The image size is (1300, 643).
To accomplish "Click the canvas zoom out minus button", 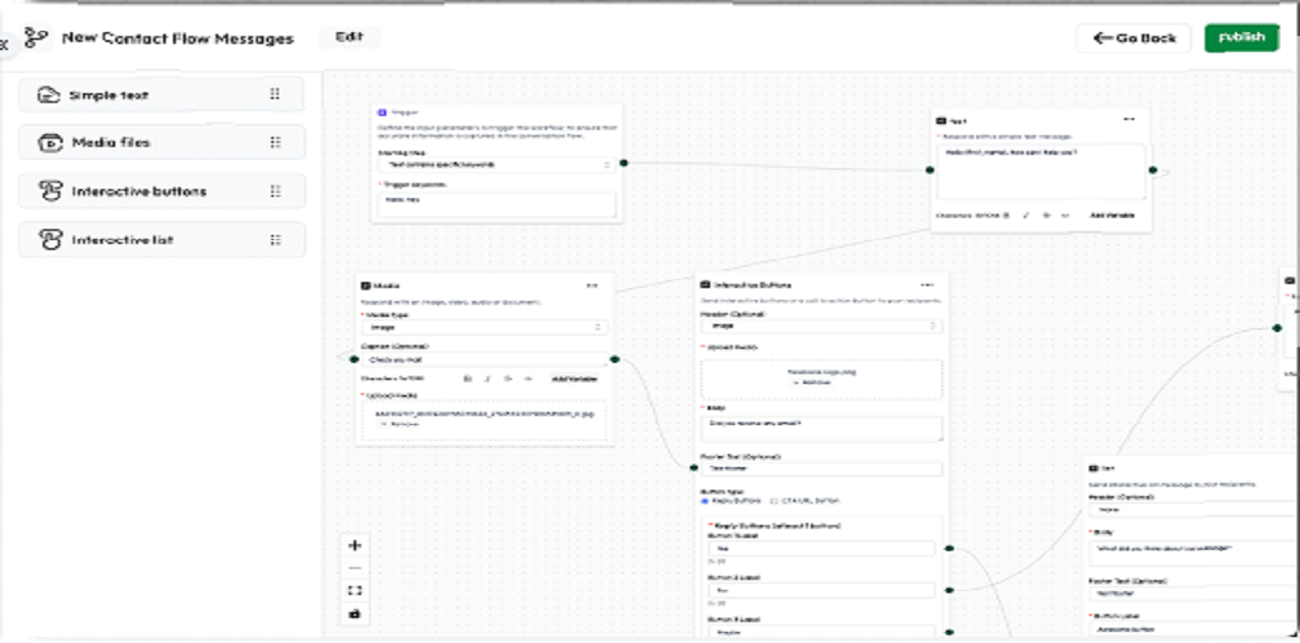I will click(x=354, y=568).
